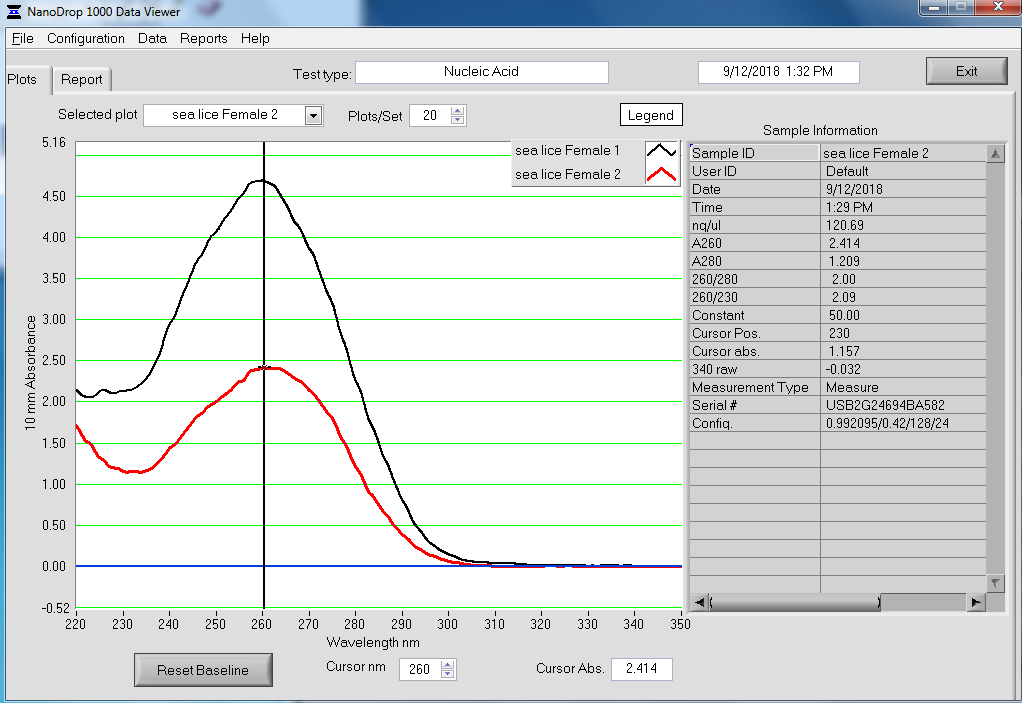The width and height of the screenshot is (1022, 703).
Task: Increment Cursor nm with up arrow
Action: pos(447,665)
